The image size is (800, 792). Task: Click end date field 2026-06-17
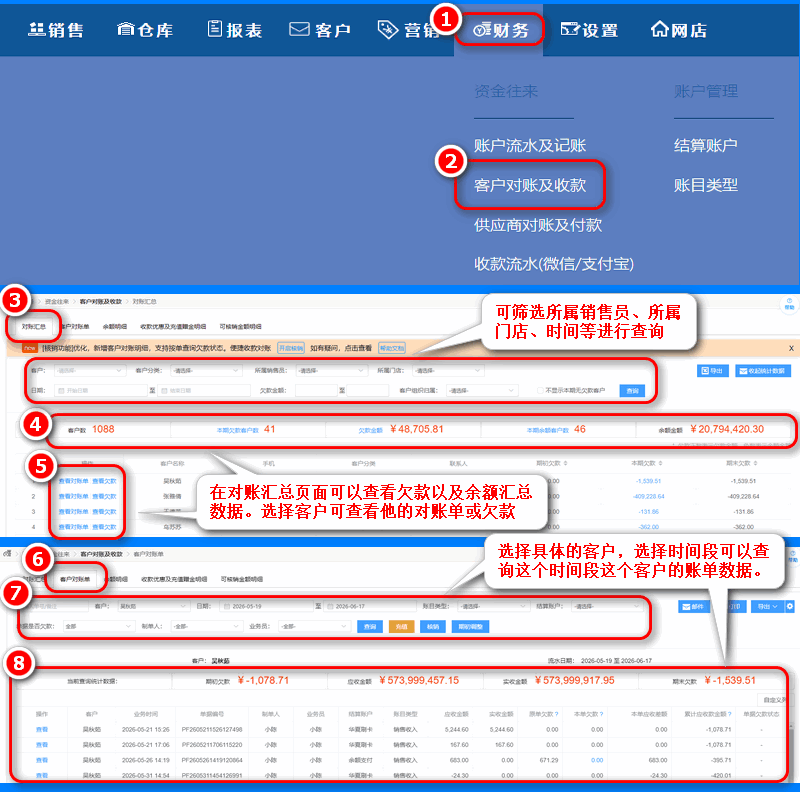[369, 606]
